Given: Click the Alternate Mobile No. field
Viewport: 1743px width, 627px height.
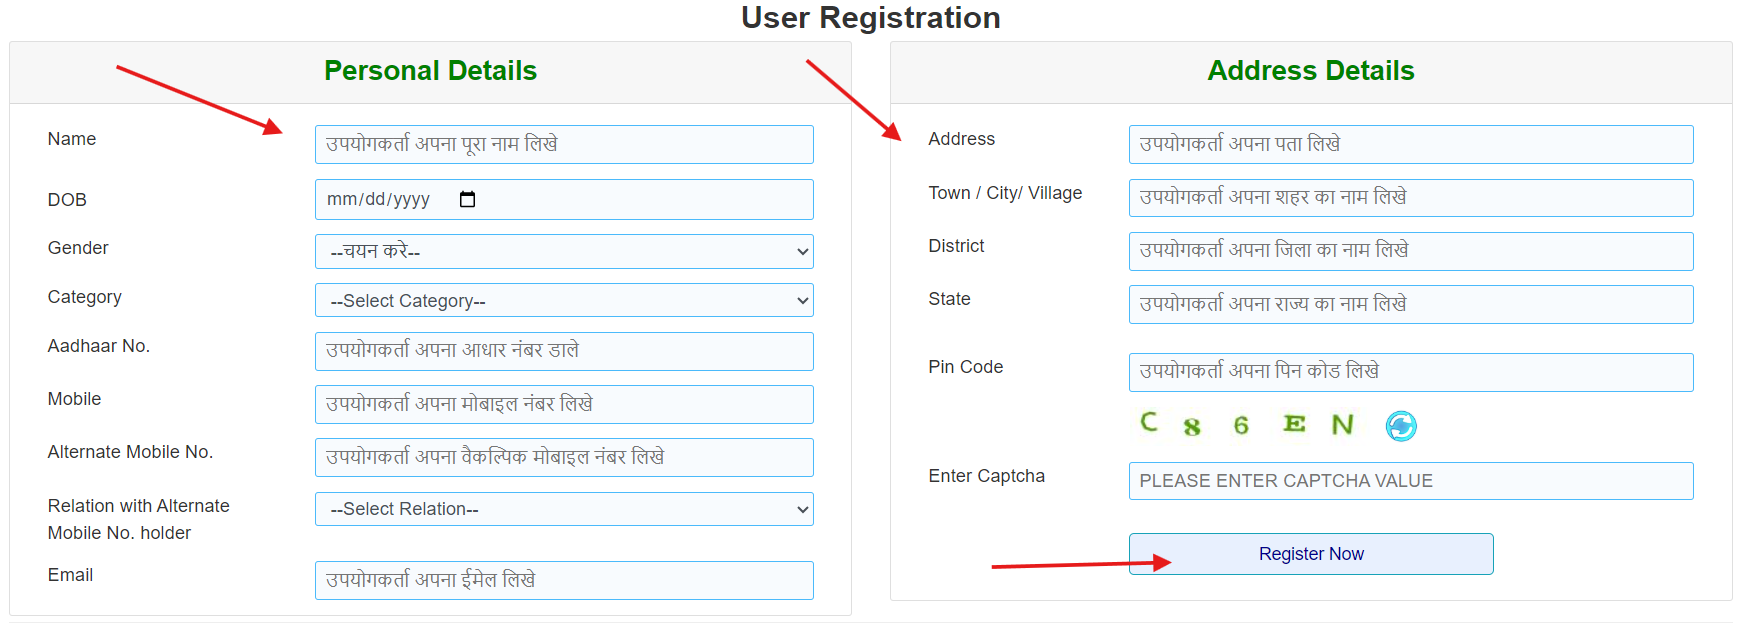Looking at the screenshot, I should (563, 457).
